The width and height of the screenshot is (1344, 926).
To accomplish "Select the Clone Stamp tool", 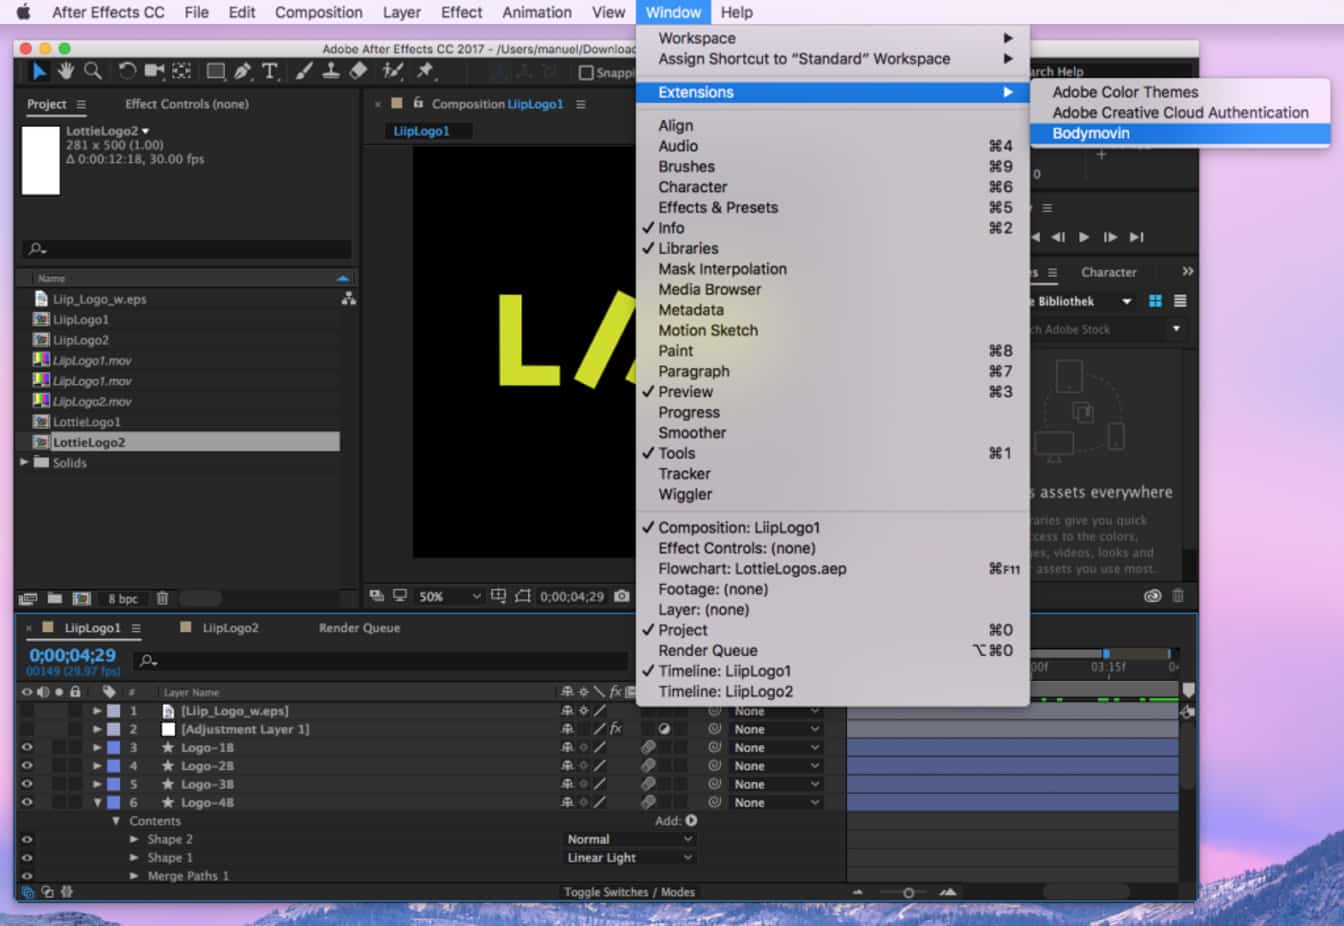I will (x=331, y=71).
